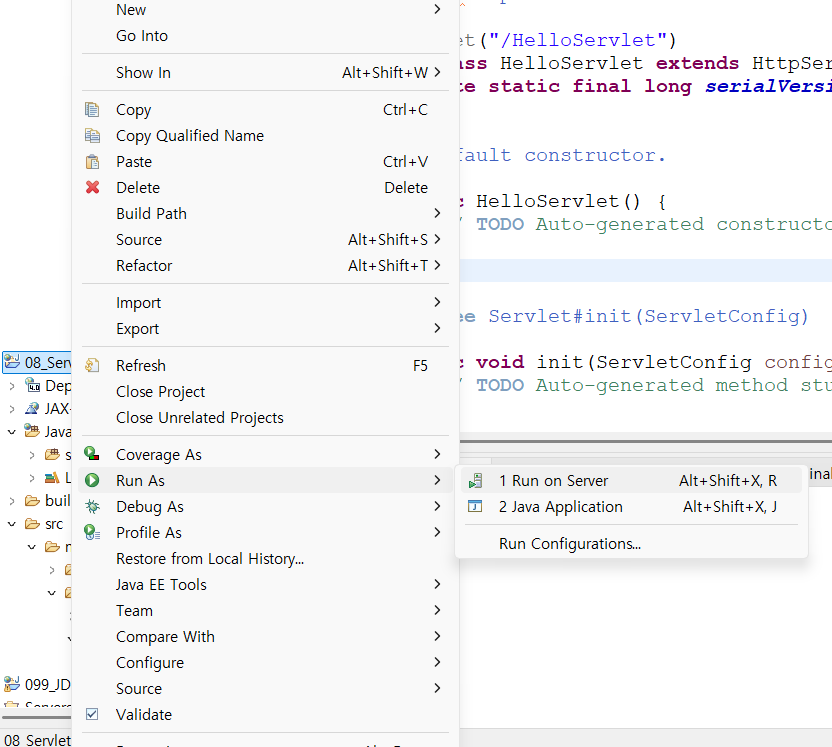This screenshot has height=747, width=832.
Task: Click the 099_JD project icon
Action: (x=12, y=684)
